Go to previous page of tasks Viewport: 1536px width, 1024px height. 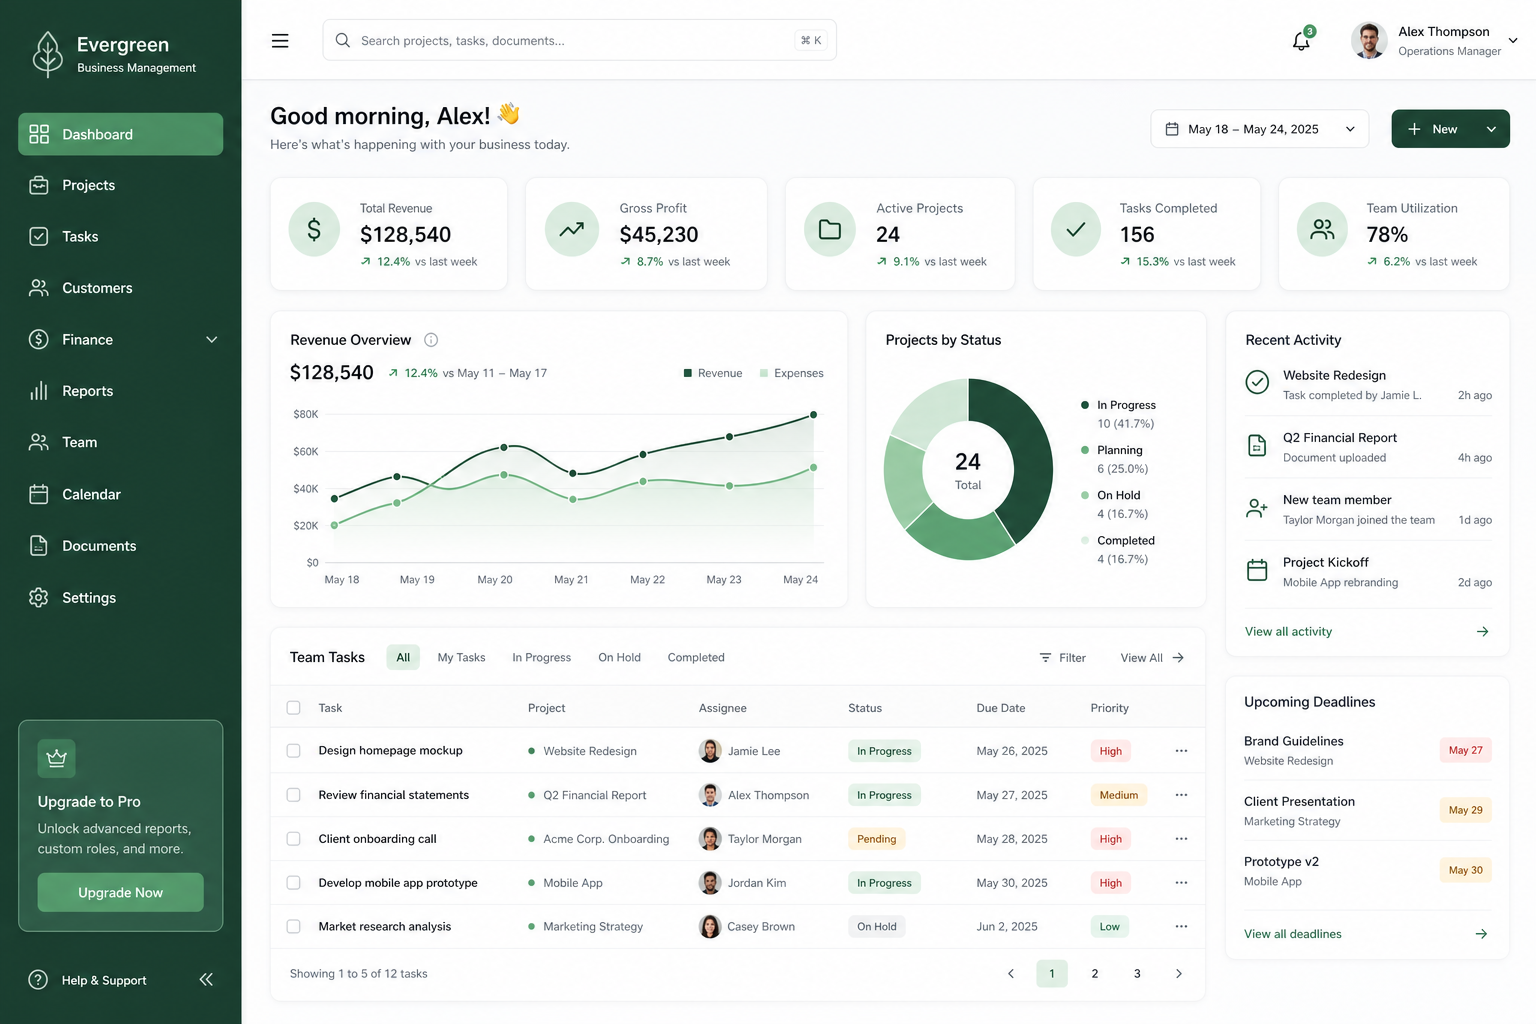click(x=1010, y=974)
